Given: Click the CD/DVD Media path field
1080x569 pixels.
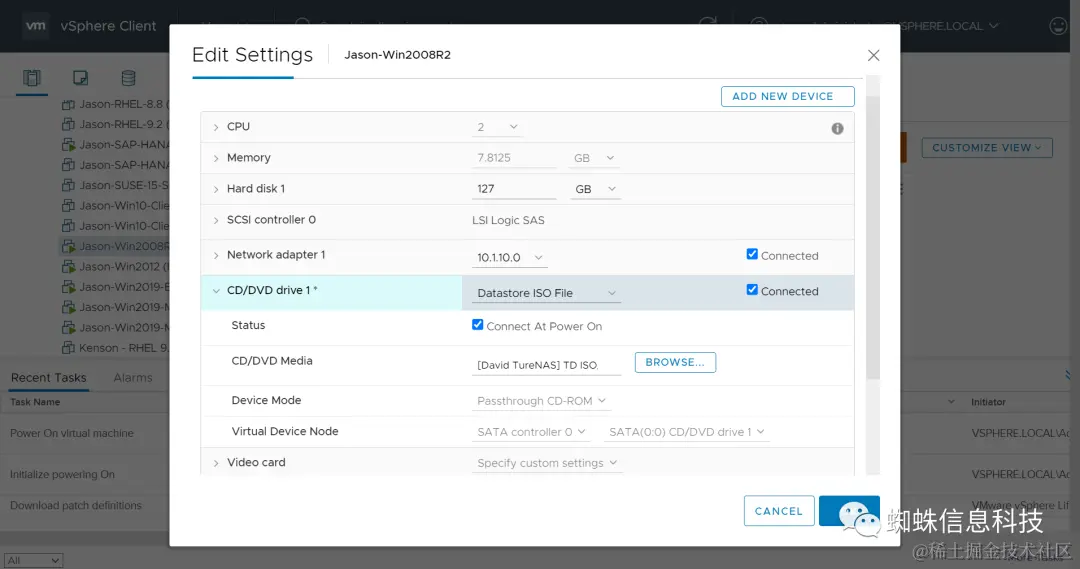Looking at the screenshot, I should point(546,365).
